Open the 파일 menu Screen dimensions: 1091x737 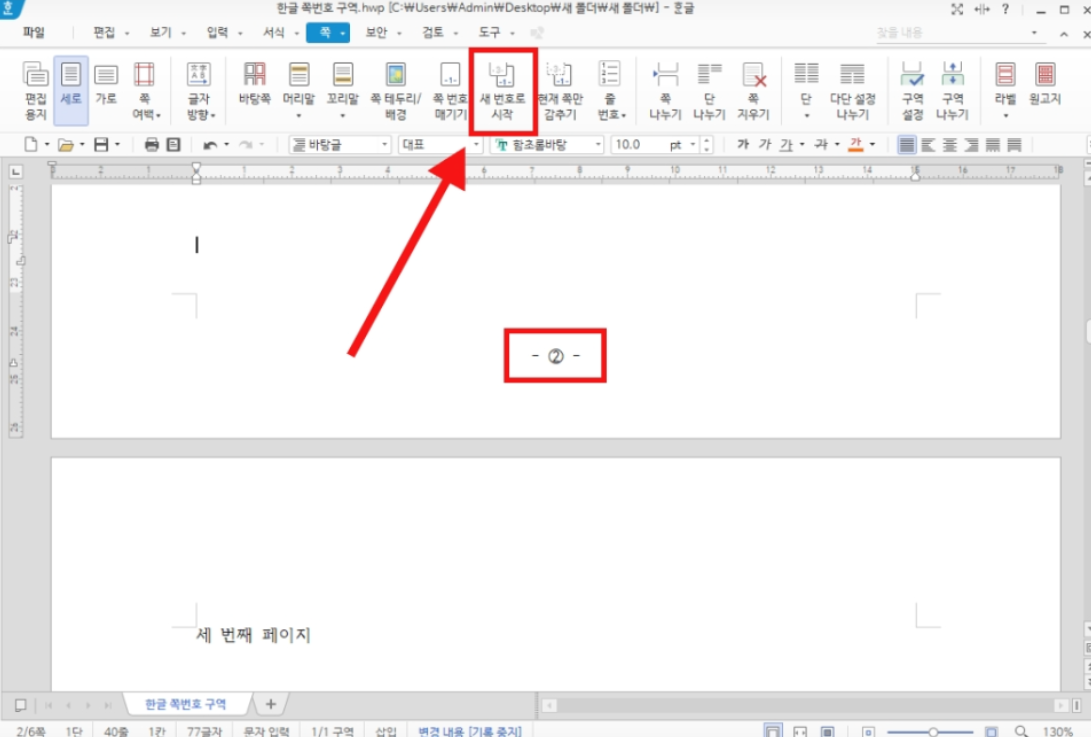pos(33,33)
